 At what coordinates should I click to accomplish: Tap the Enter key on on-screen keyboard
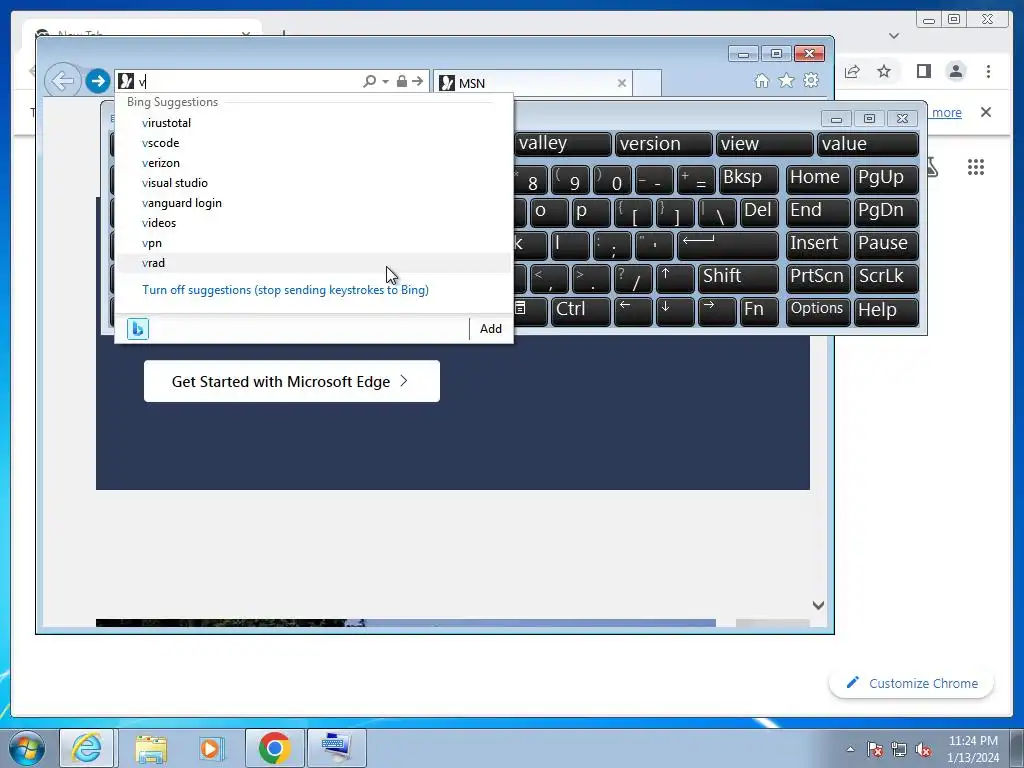(x=728, y=245)
